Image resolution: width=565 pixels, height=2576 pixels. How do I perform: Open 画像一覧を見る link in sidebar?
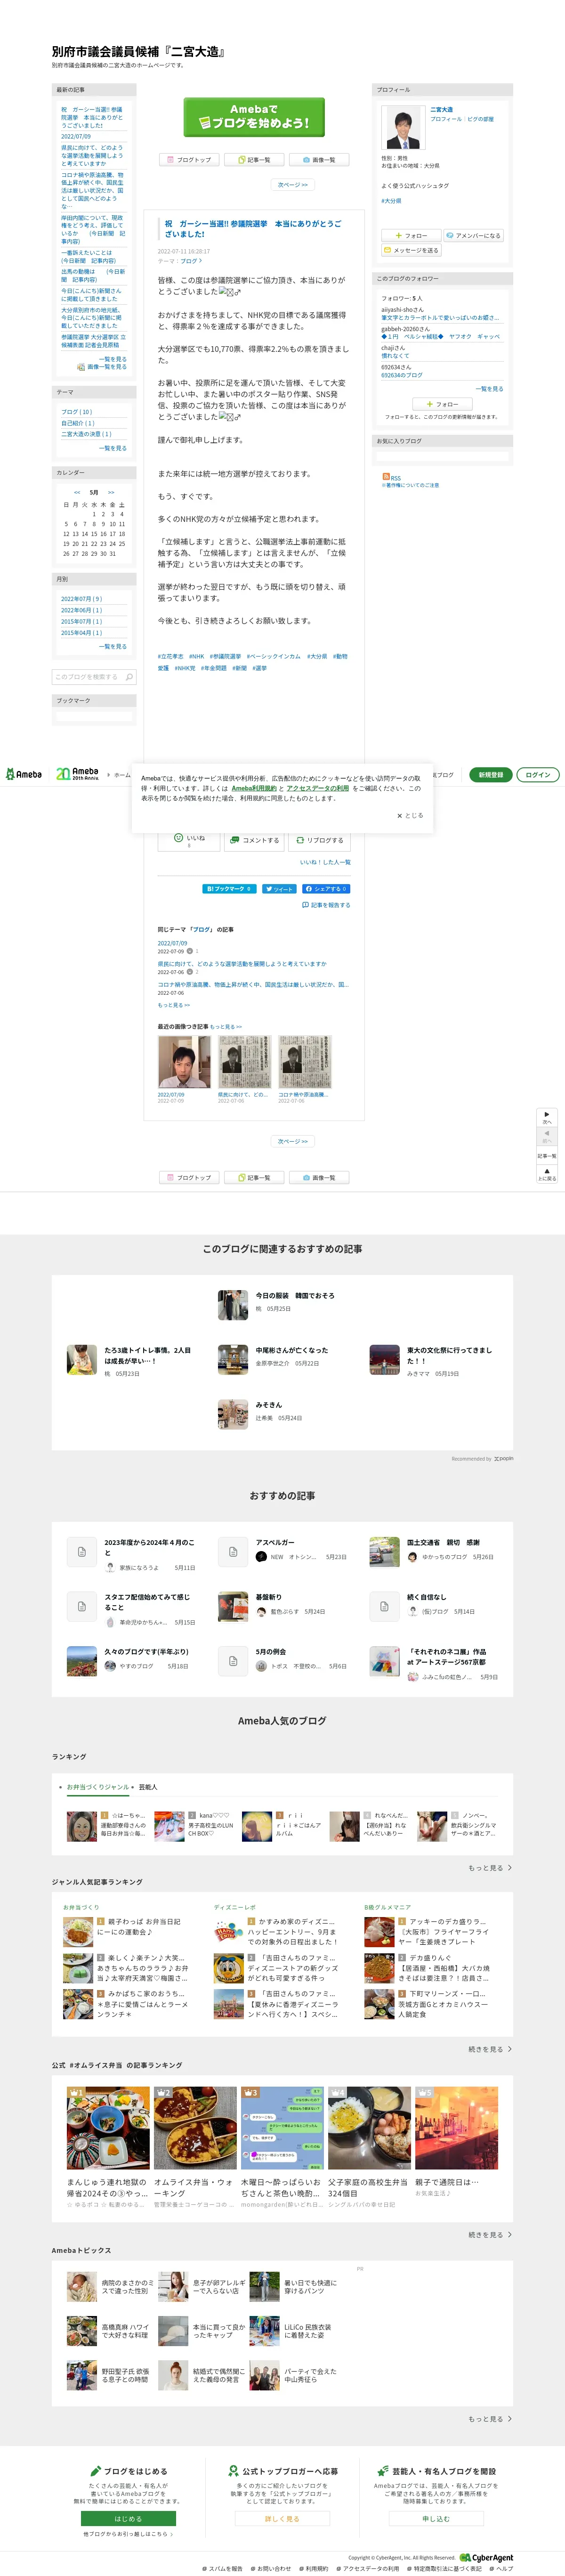click(x=107, y=367)
